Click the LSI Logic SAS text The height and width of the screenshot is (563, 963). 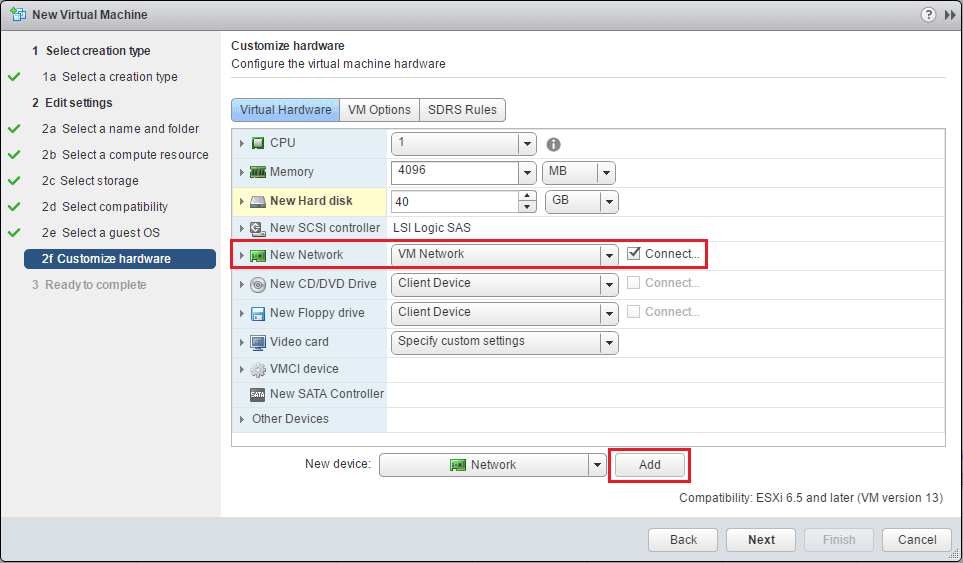tap(432, 228)
